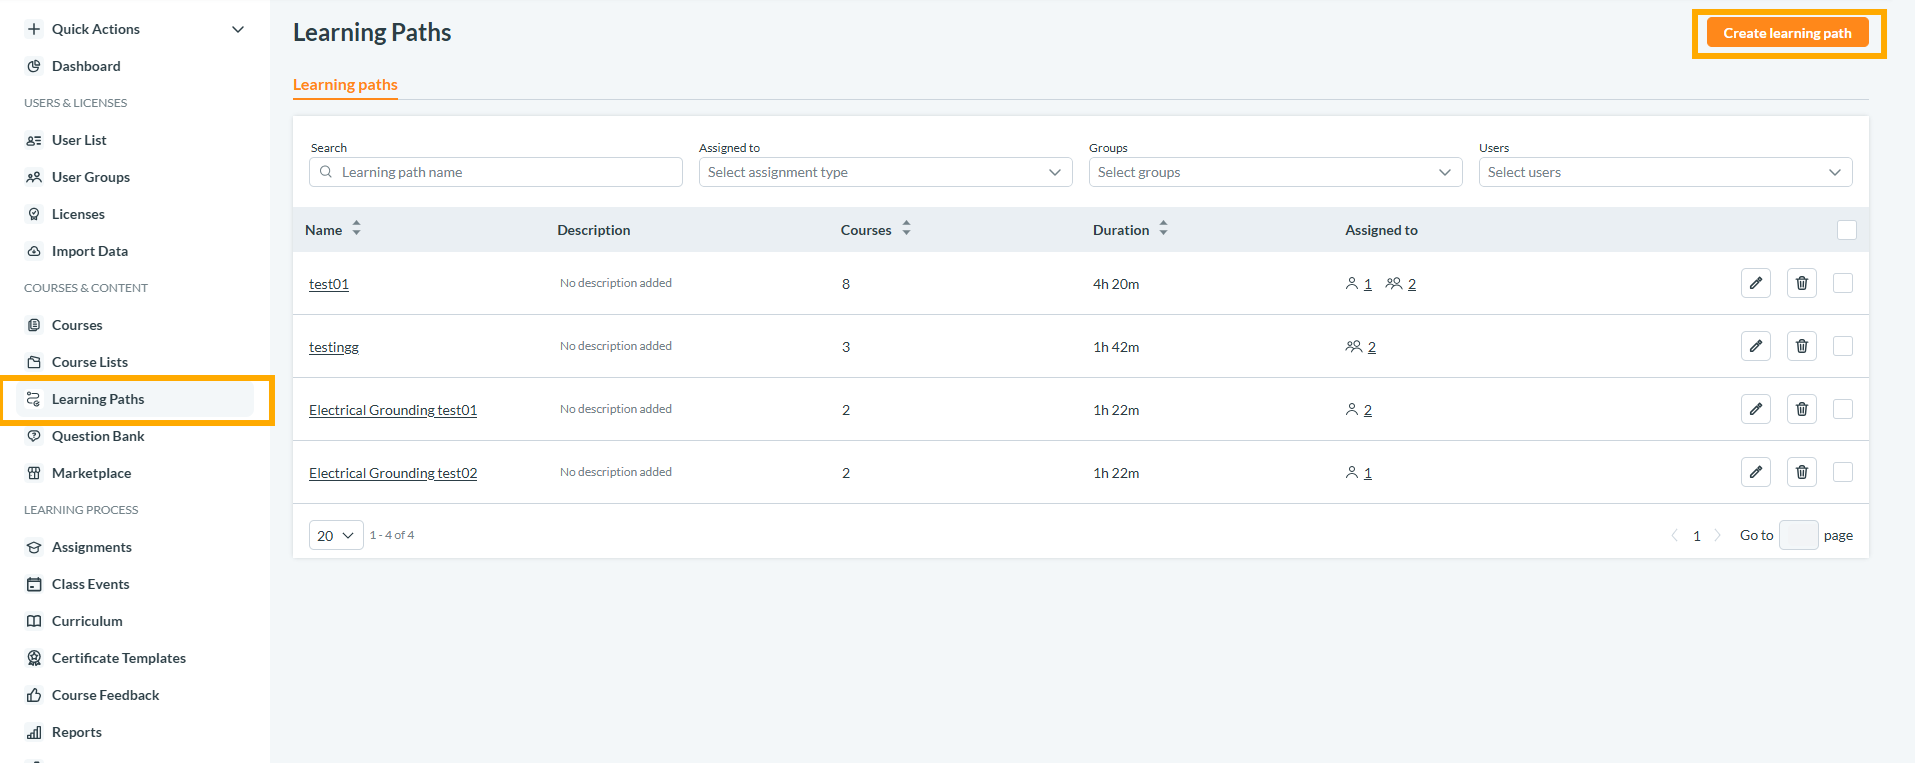Edit Electrical Grounding test01 via pencil icon
1915x763 pixels.
click(x=1755, y=409)
